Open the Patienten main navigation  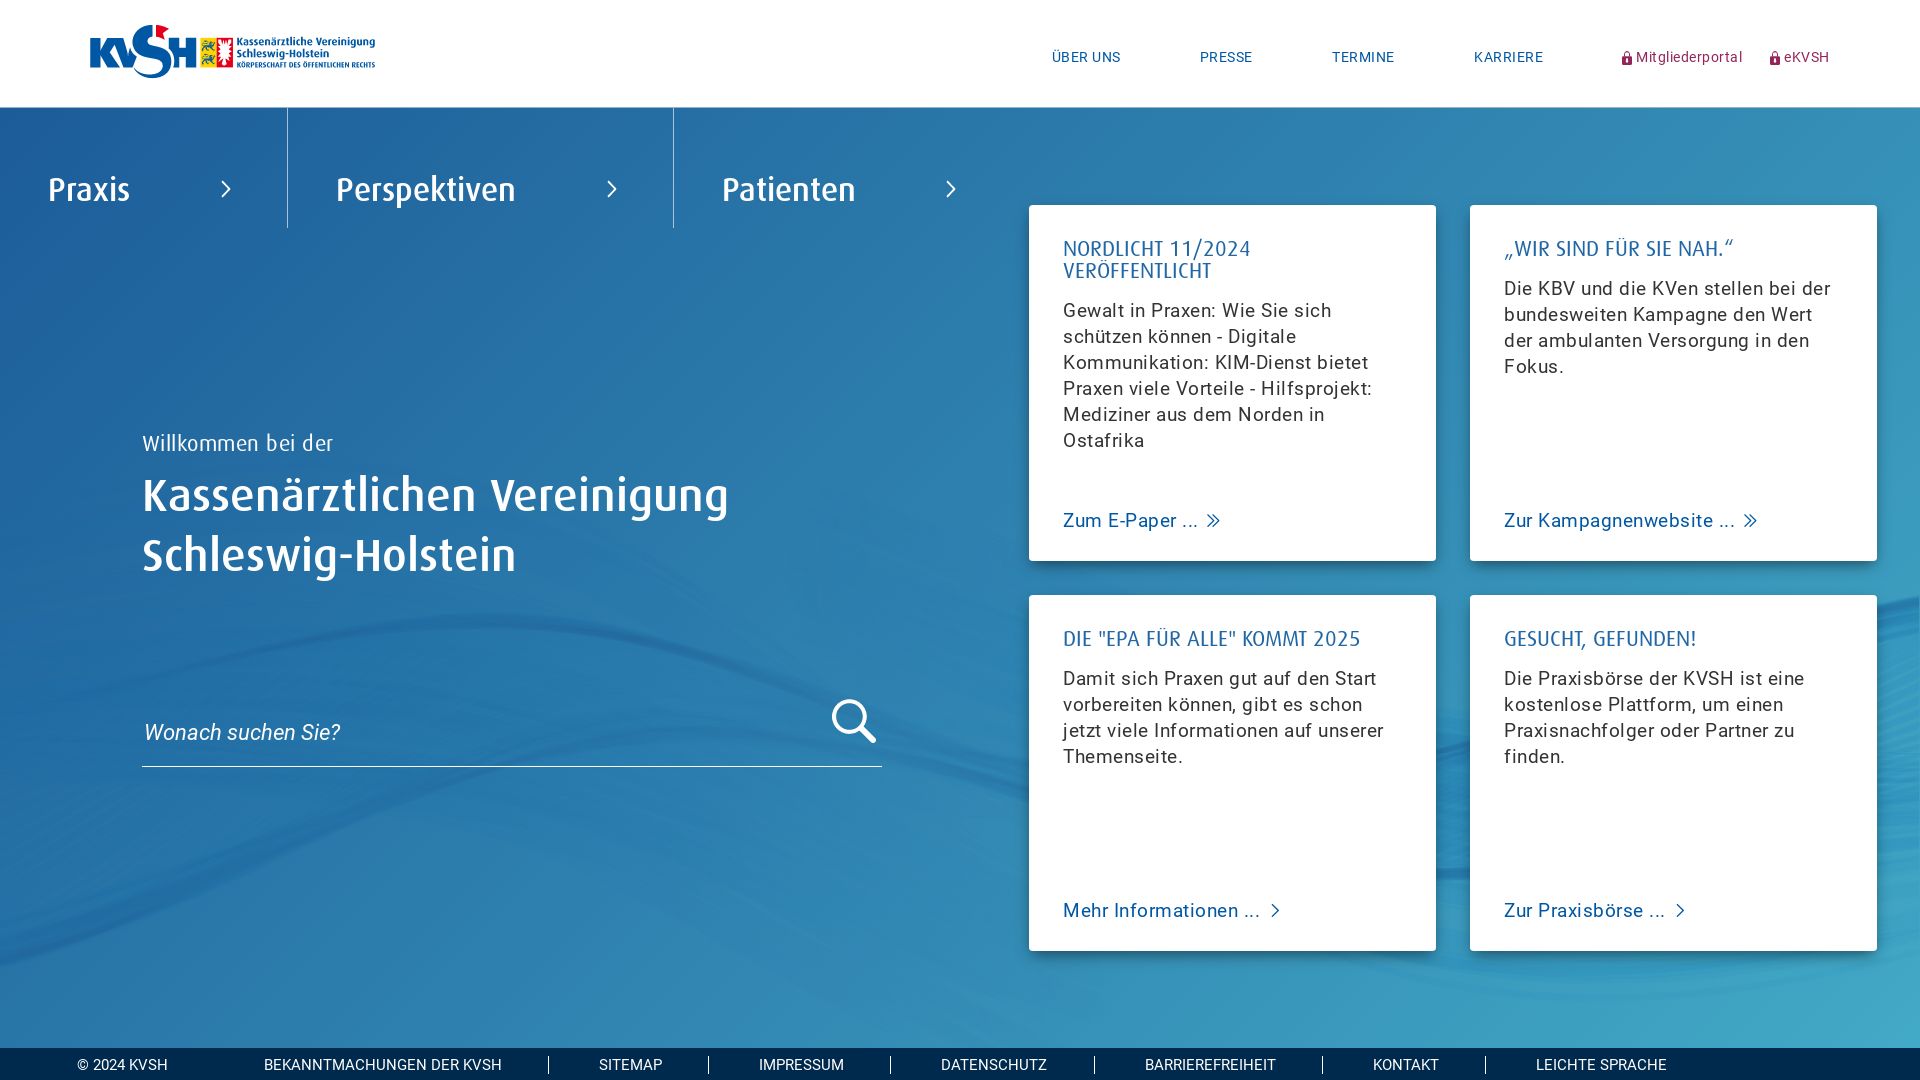[789, 190]
